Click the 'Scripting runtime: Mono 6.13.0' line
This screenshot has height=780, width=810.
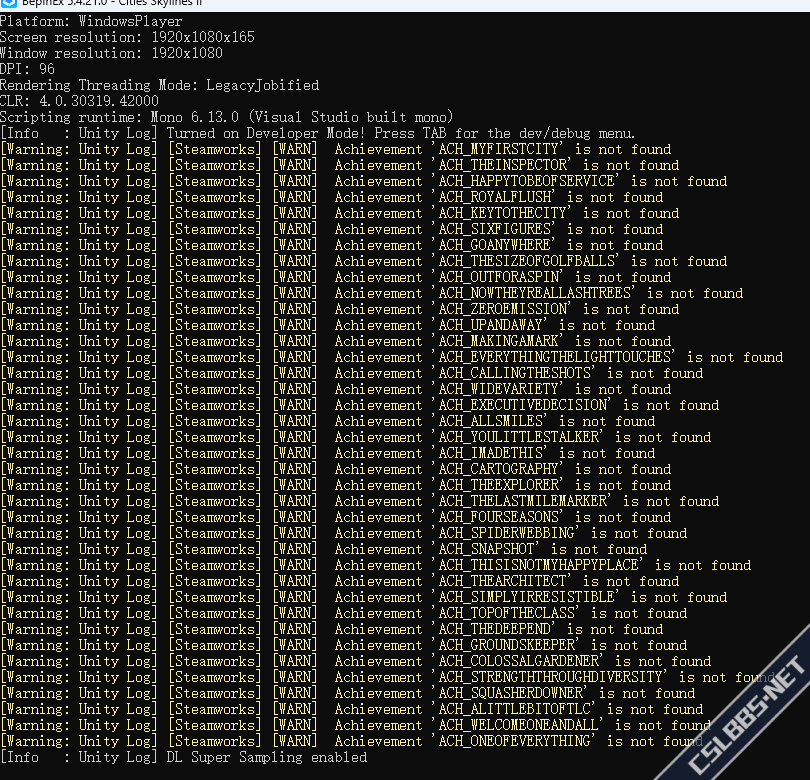tap(227, 117)
